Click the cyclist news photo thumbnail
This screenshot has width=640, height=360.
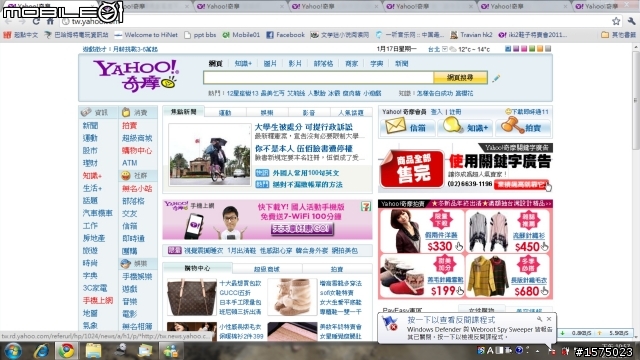pyautogui.click(x=210, y=155)
